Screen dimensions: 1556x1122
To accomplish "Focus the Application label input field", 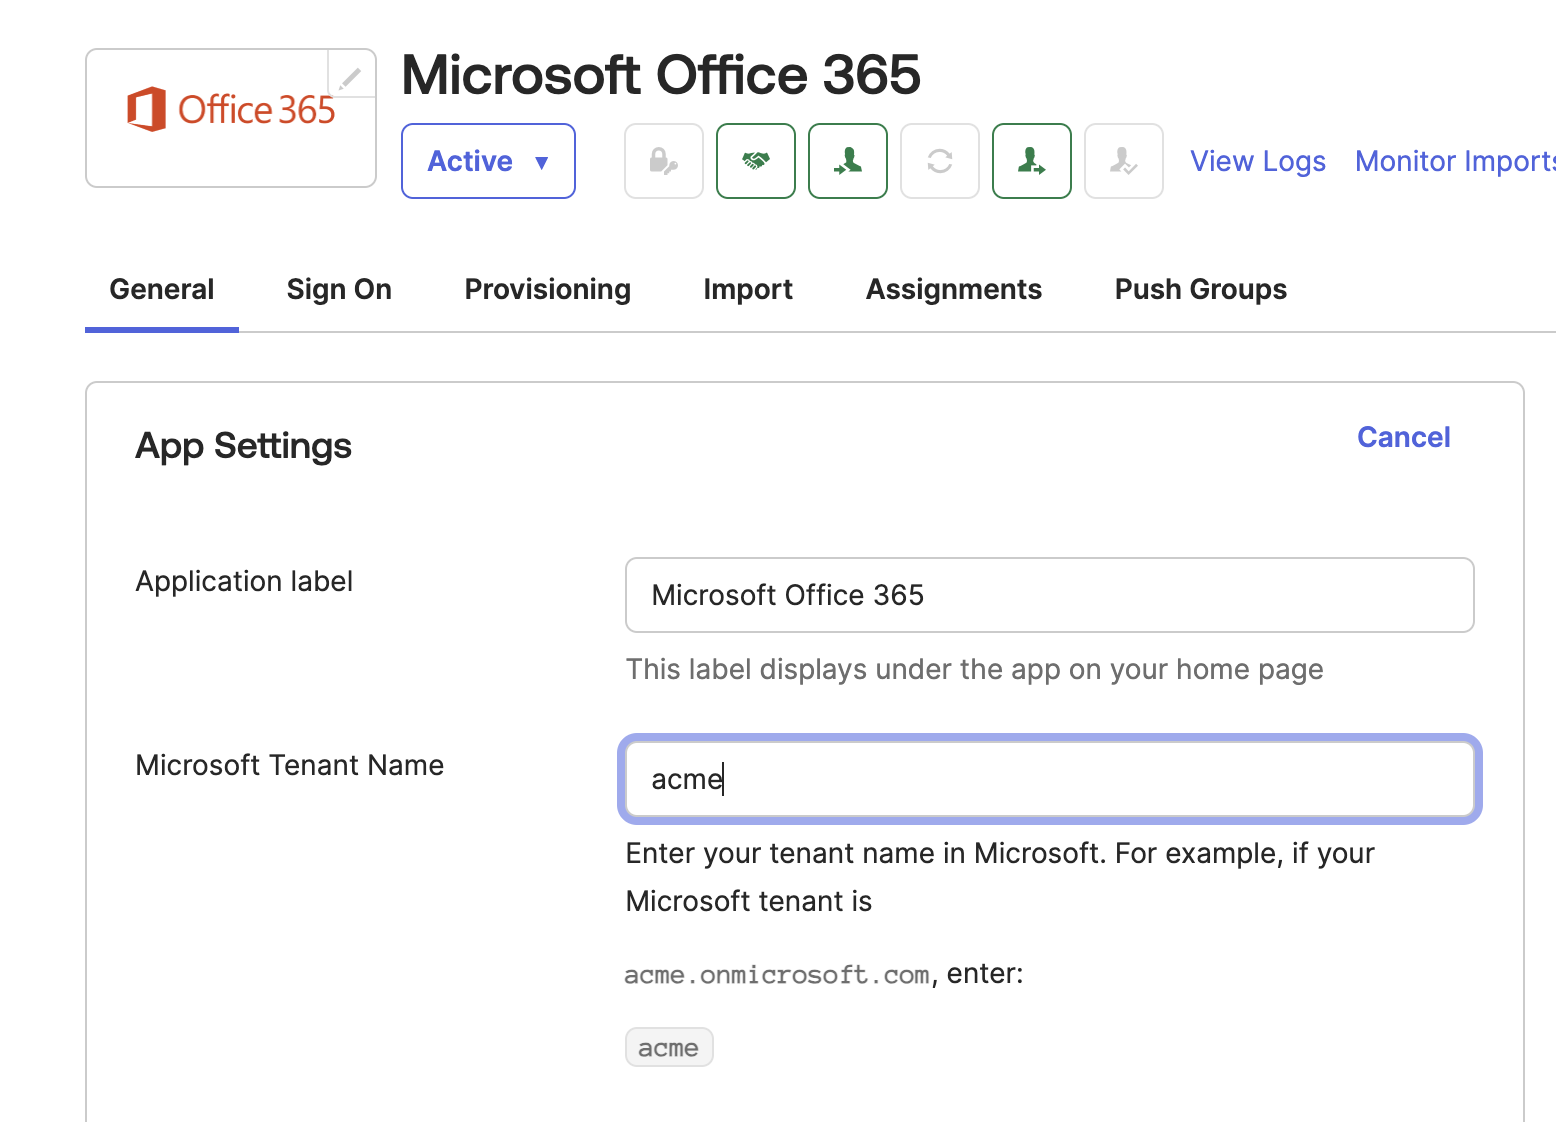I will pos(1050,595).
